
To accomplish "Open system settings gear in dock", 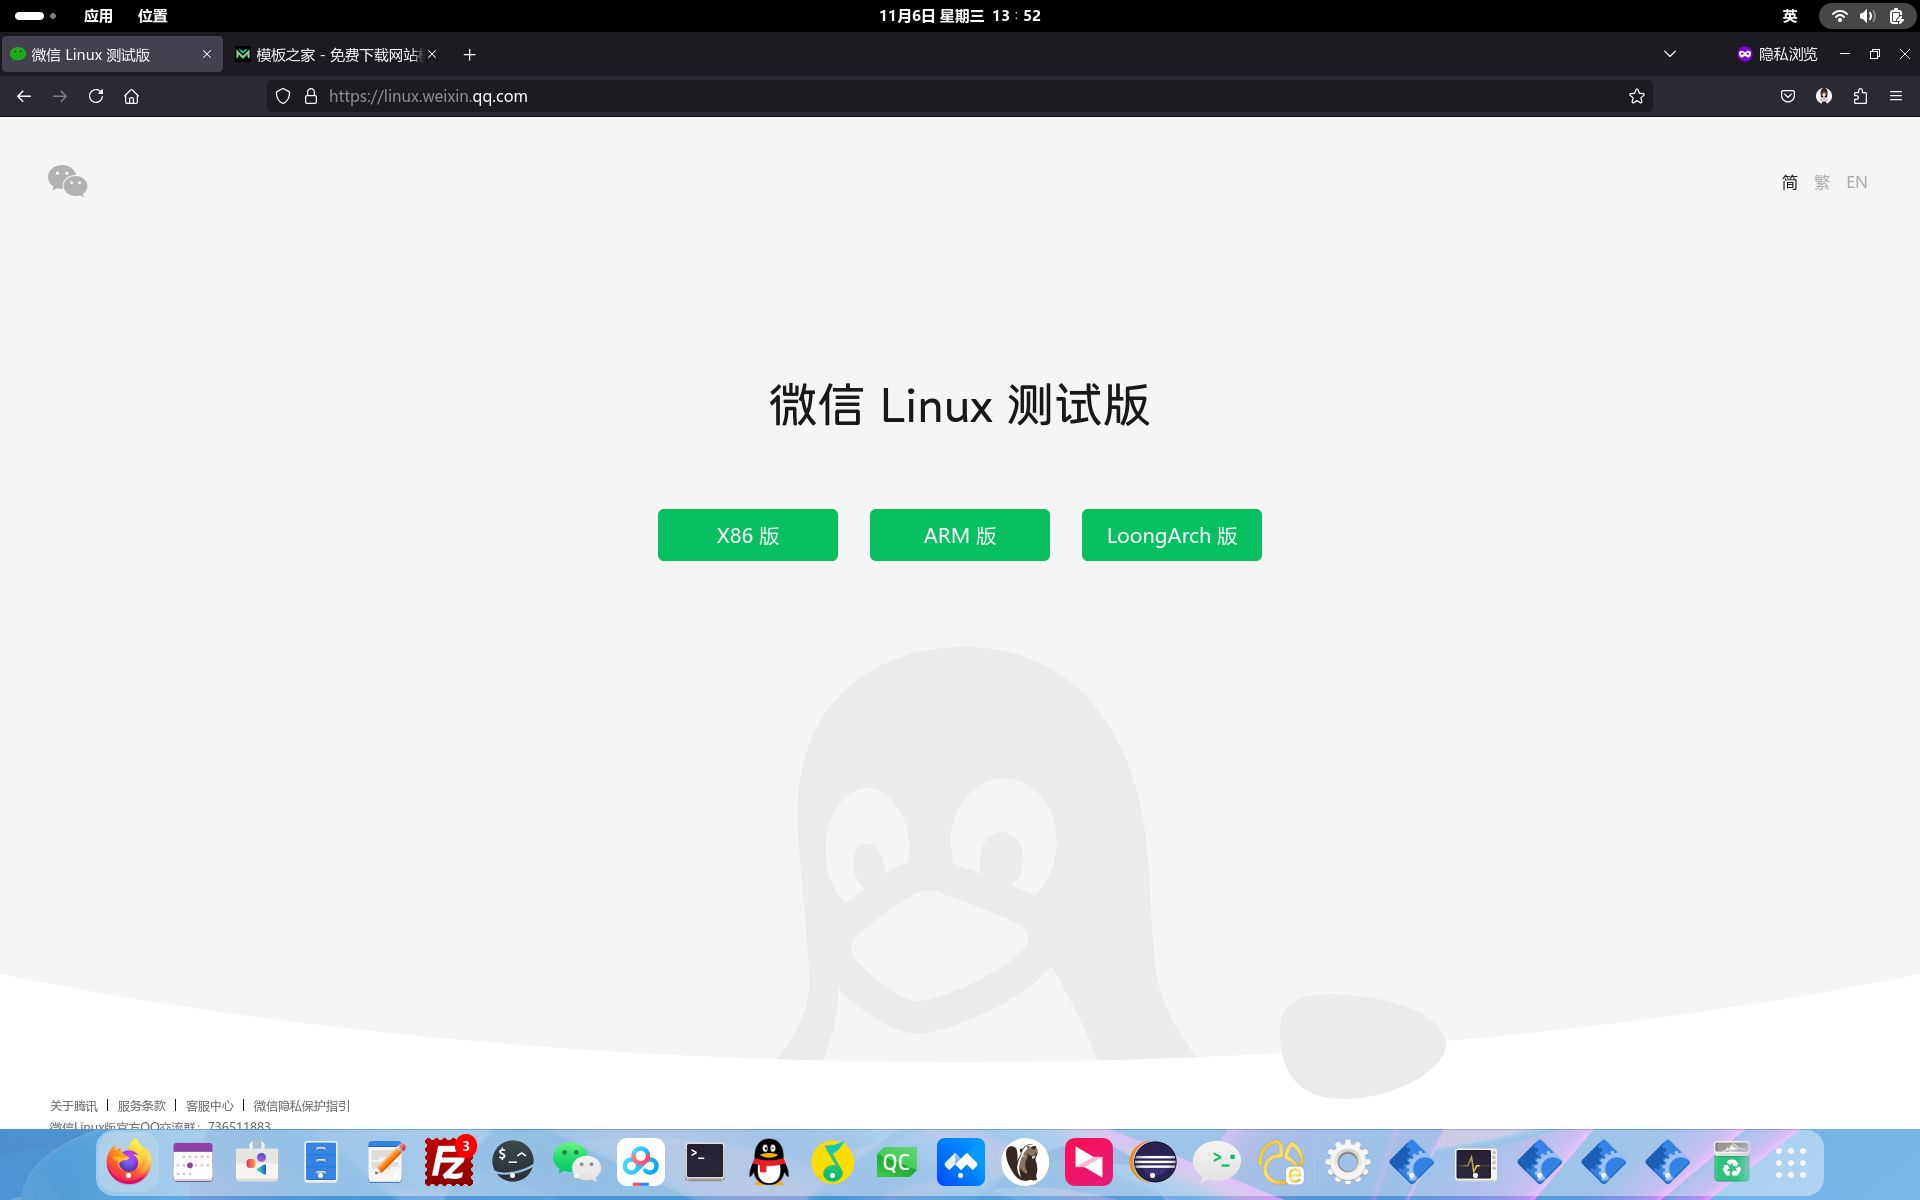I will pyautogui.click(x=1347, y=1163).
